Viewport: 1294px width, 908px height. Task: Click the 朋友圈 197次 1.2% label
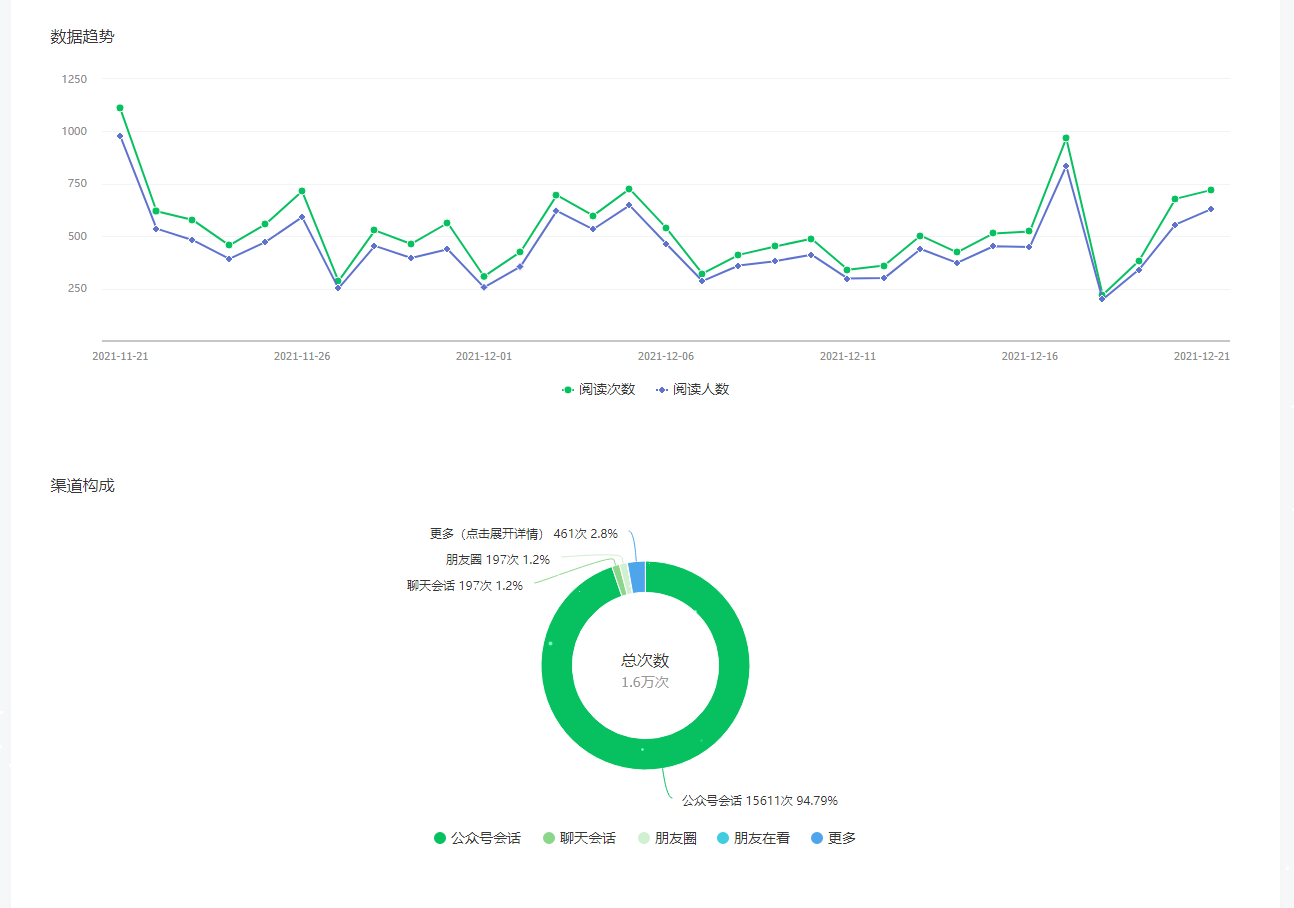(497, 560)
